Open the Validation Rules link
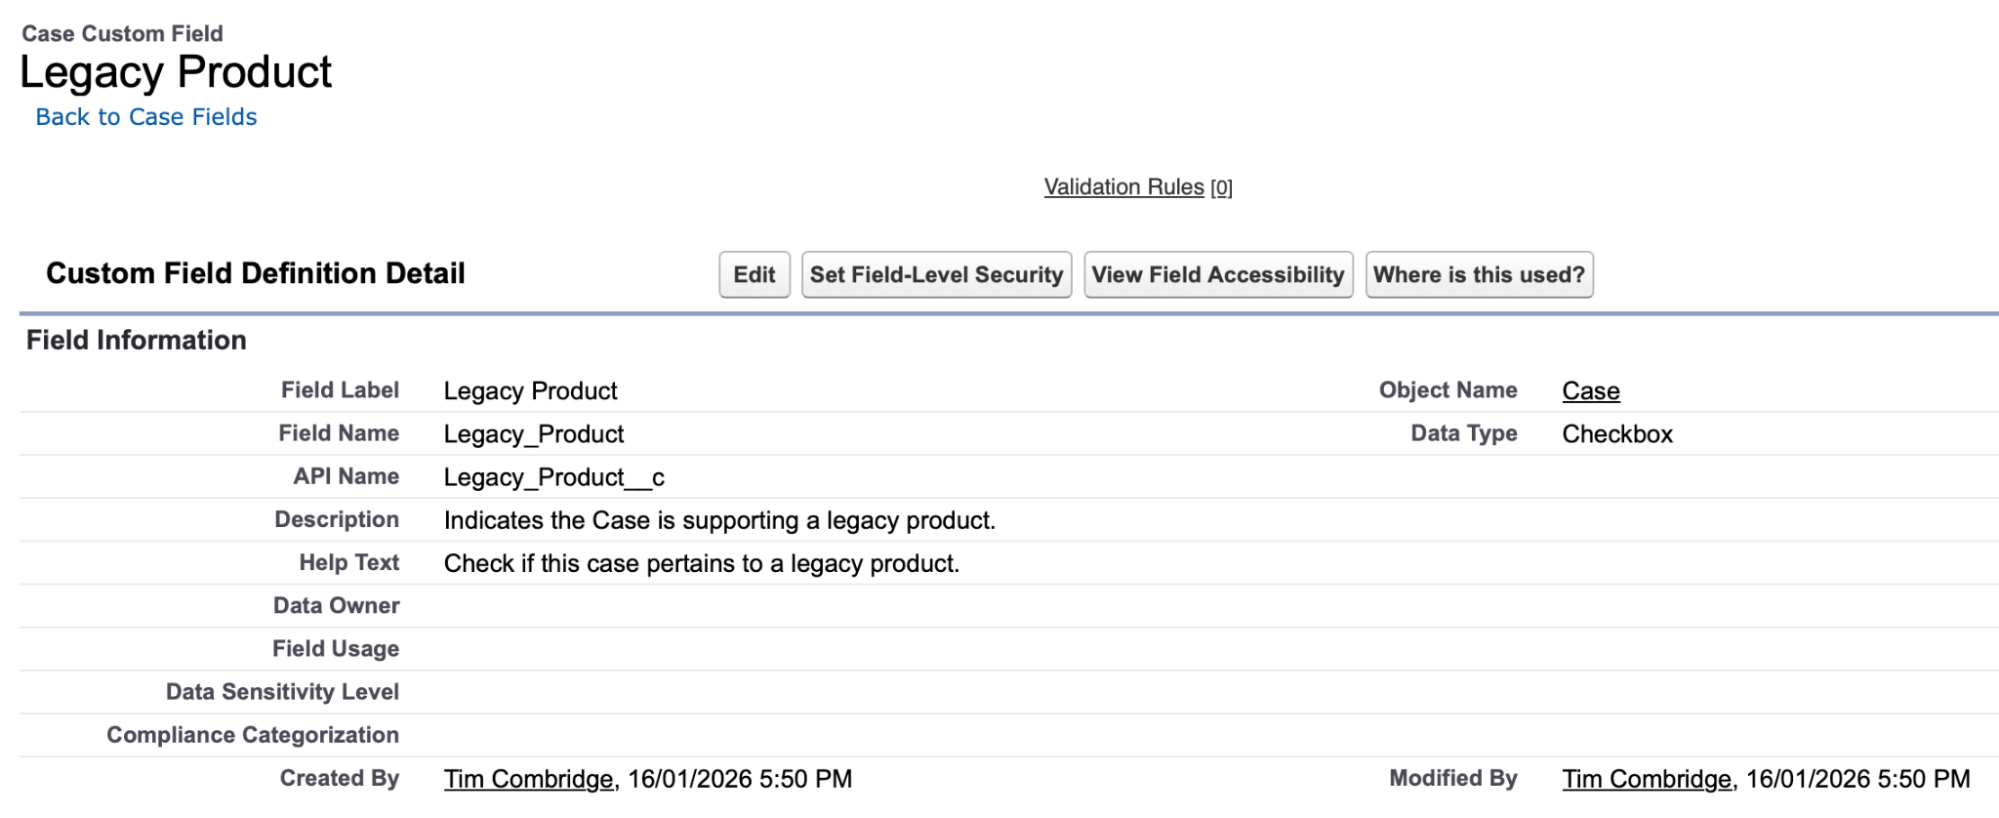Screen dimensions: 1999x818 click(x=1123, y=187)
